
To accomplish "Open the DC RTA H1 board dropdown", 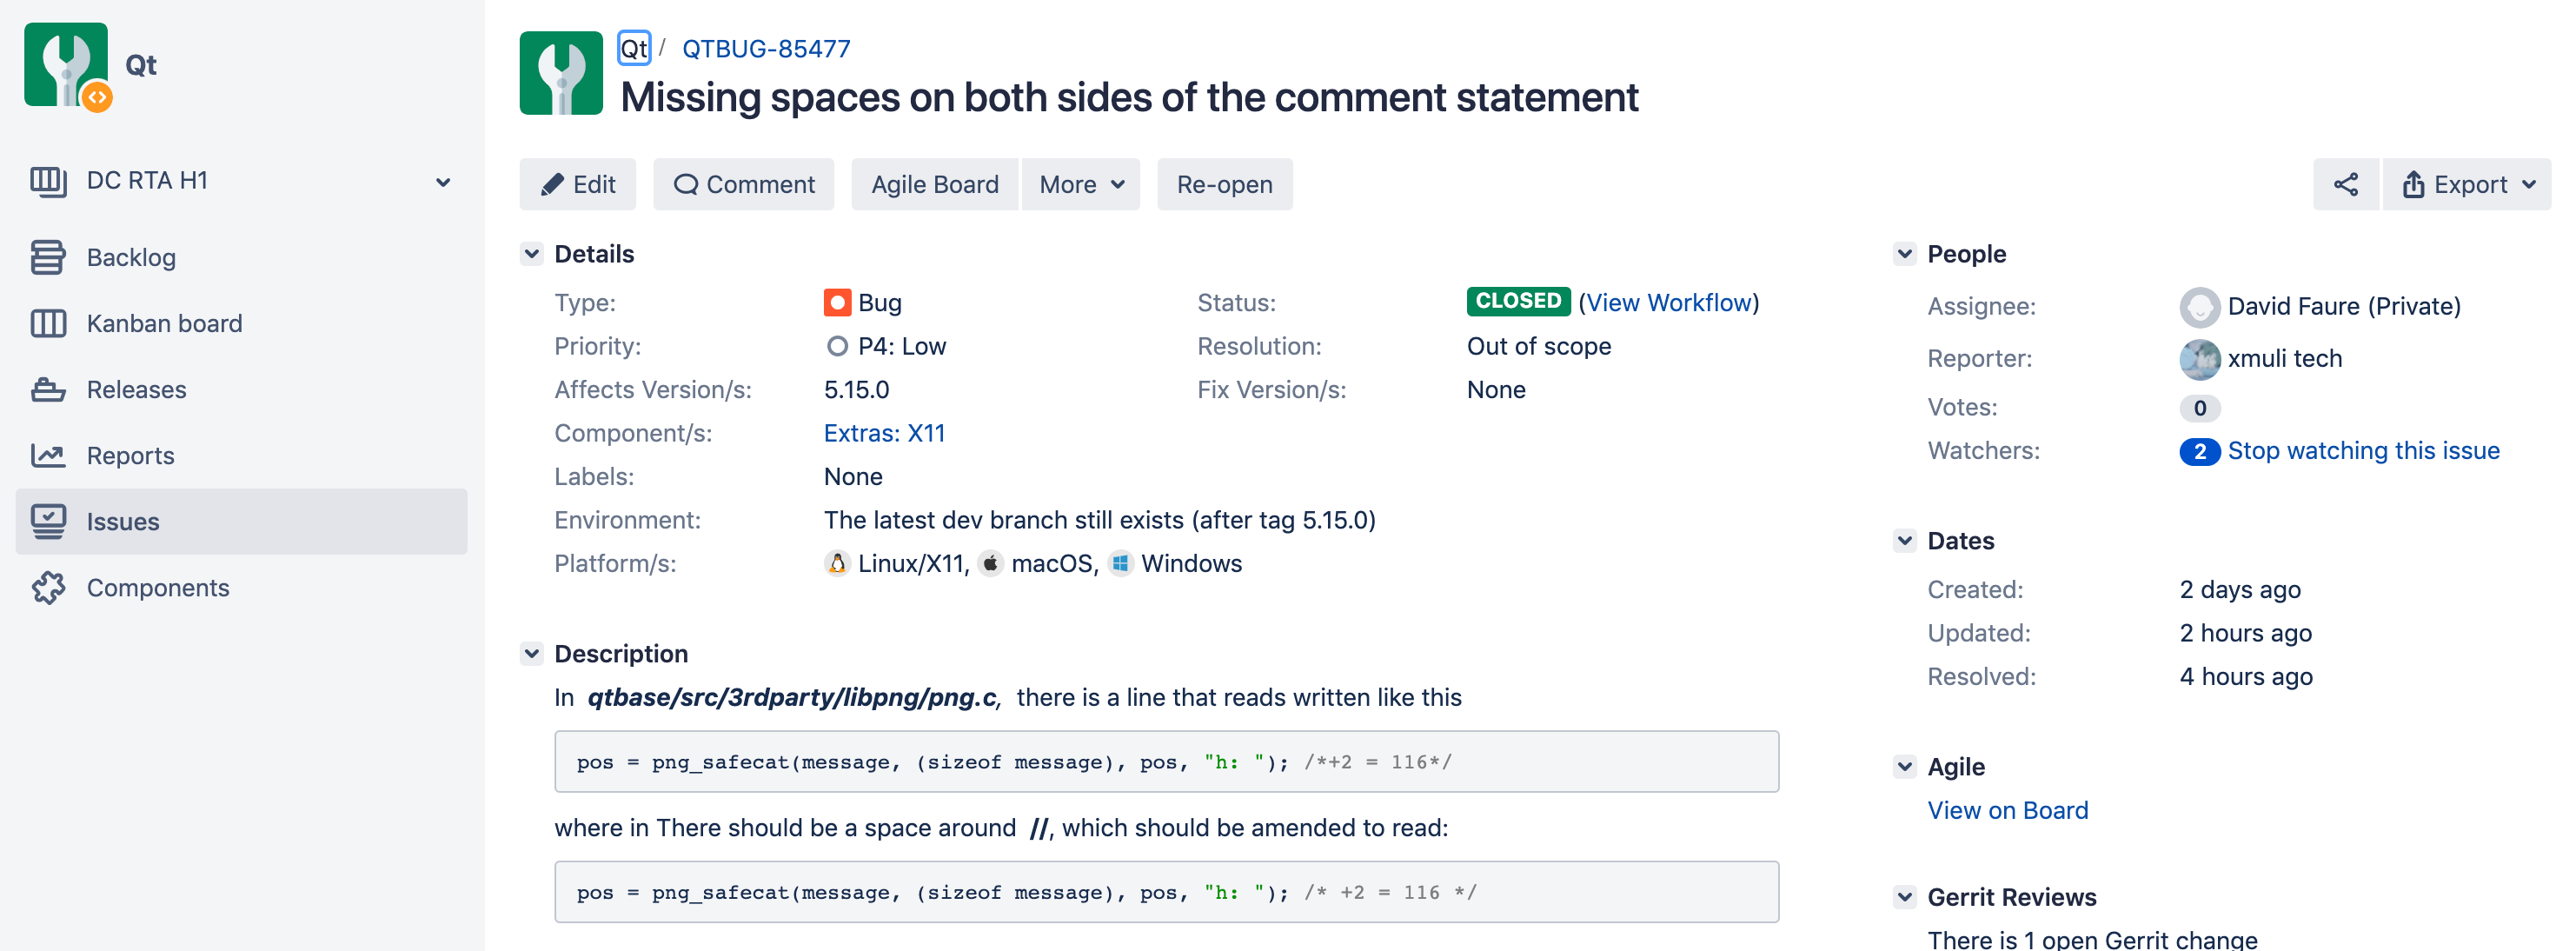I will tap(442, 182).
